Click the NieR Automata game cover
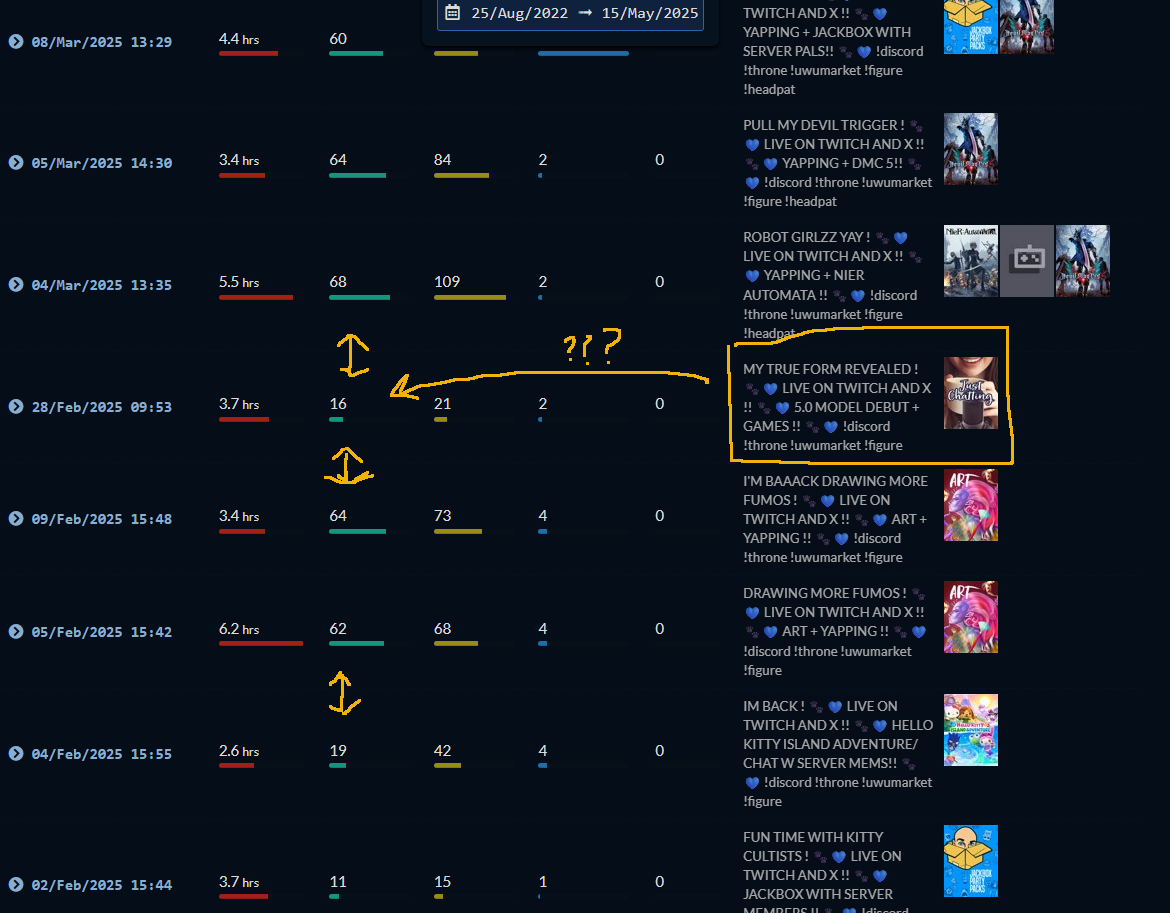Image resolution: width=1170 pixels, height=913 pixels. coord(971,261)
